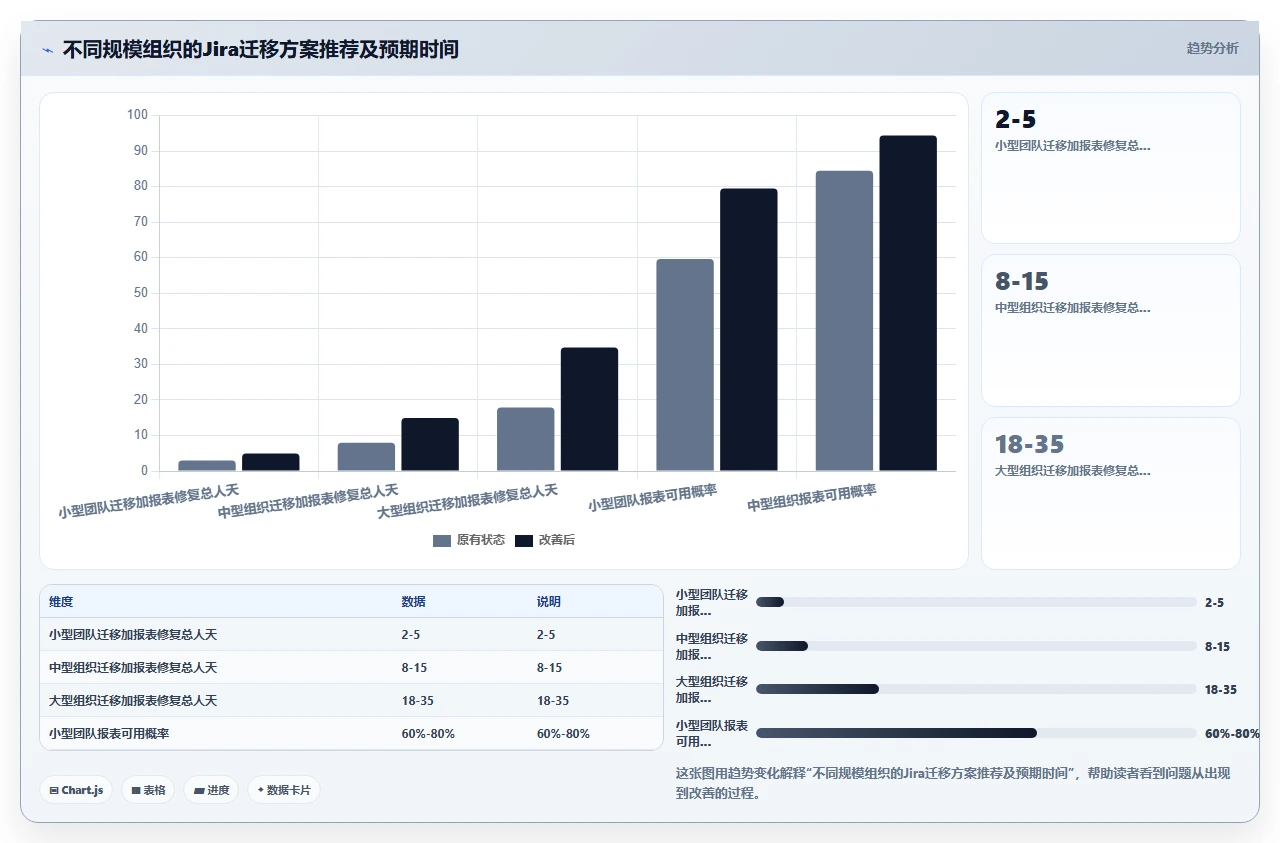Open the 2-5 data card
1280x843 pixels.
[1111, 168]
